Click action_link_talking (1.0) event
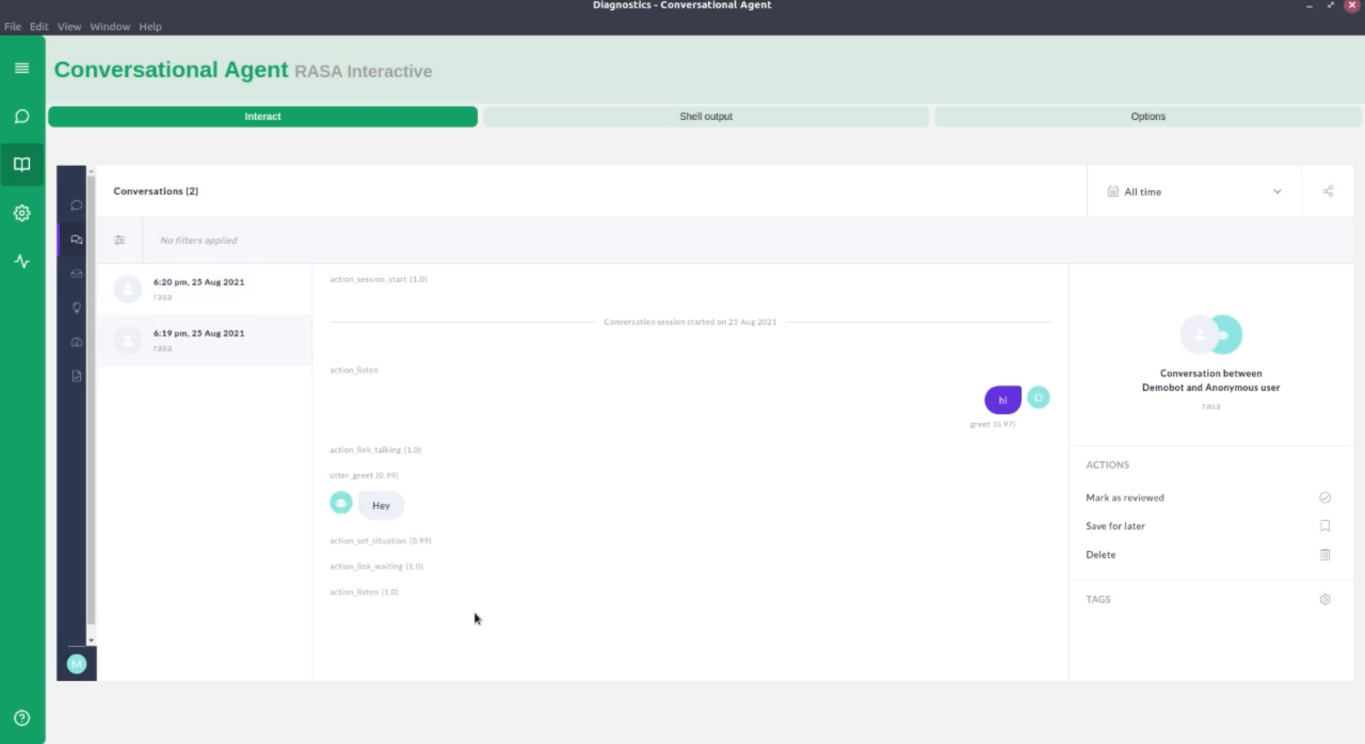This screenshot has height=744, width=1365. [x=375, y=450]
